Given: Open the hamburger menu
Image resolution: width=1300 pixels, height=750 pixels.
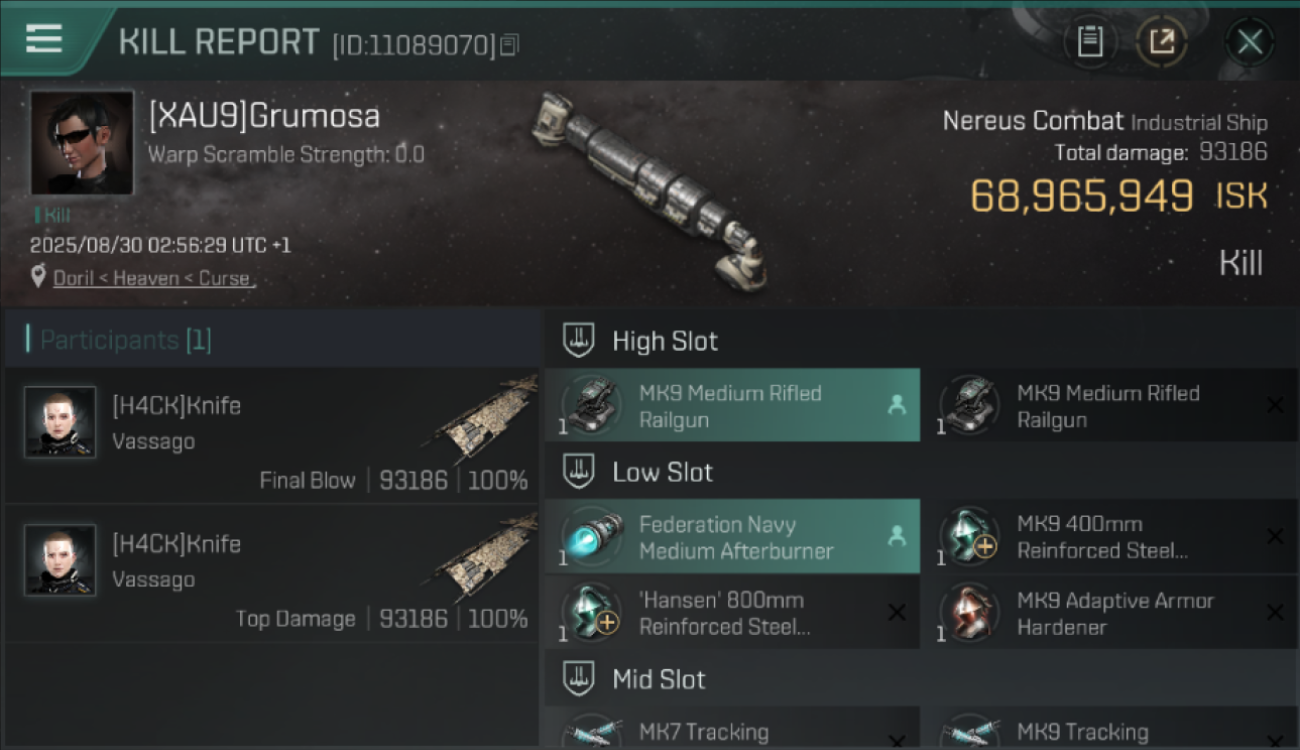Looking at the screenshot, I should [44, 39].
